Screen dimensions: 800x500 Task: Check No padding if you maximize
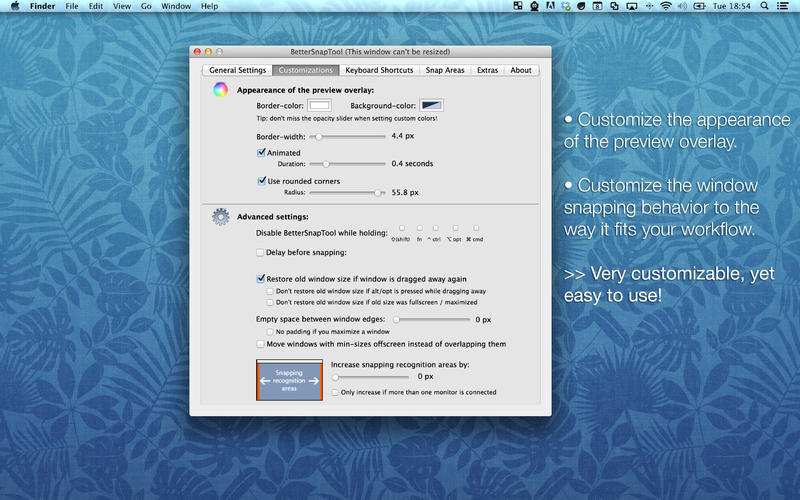pyautogui.click(x=270, y=332)
